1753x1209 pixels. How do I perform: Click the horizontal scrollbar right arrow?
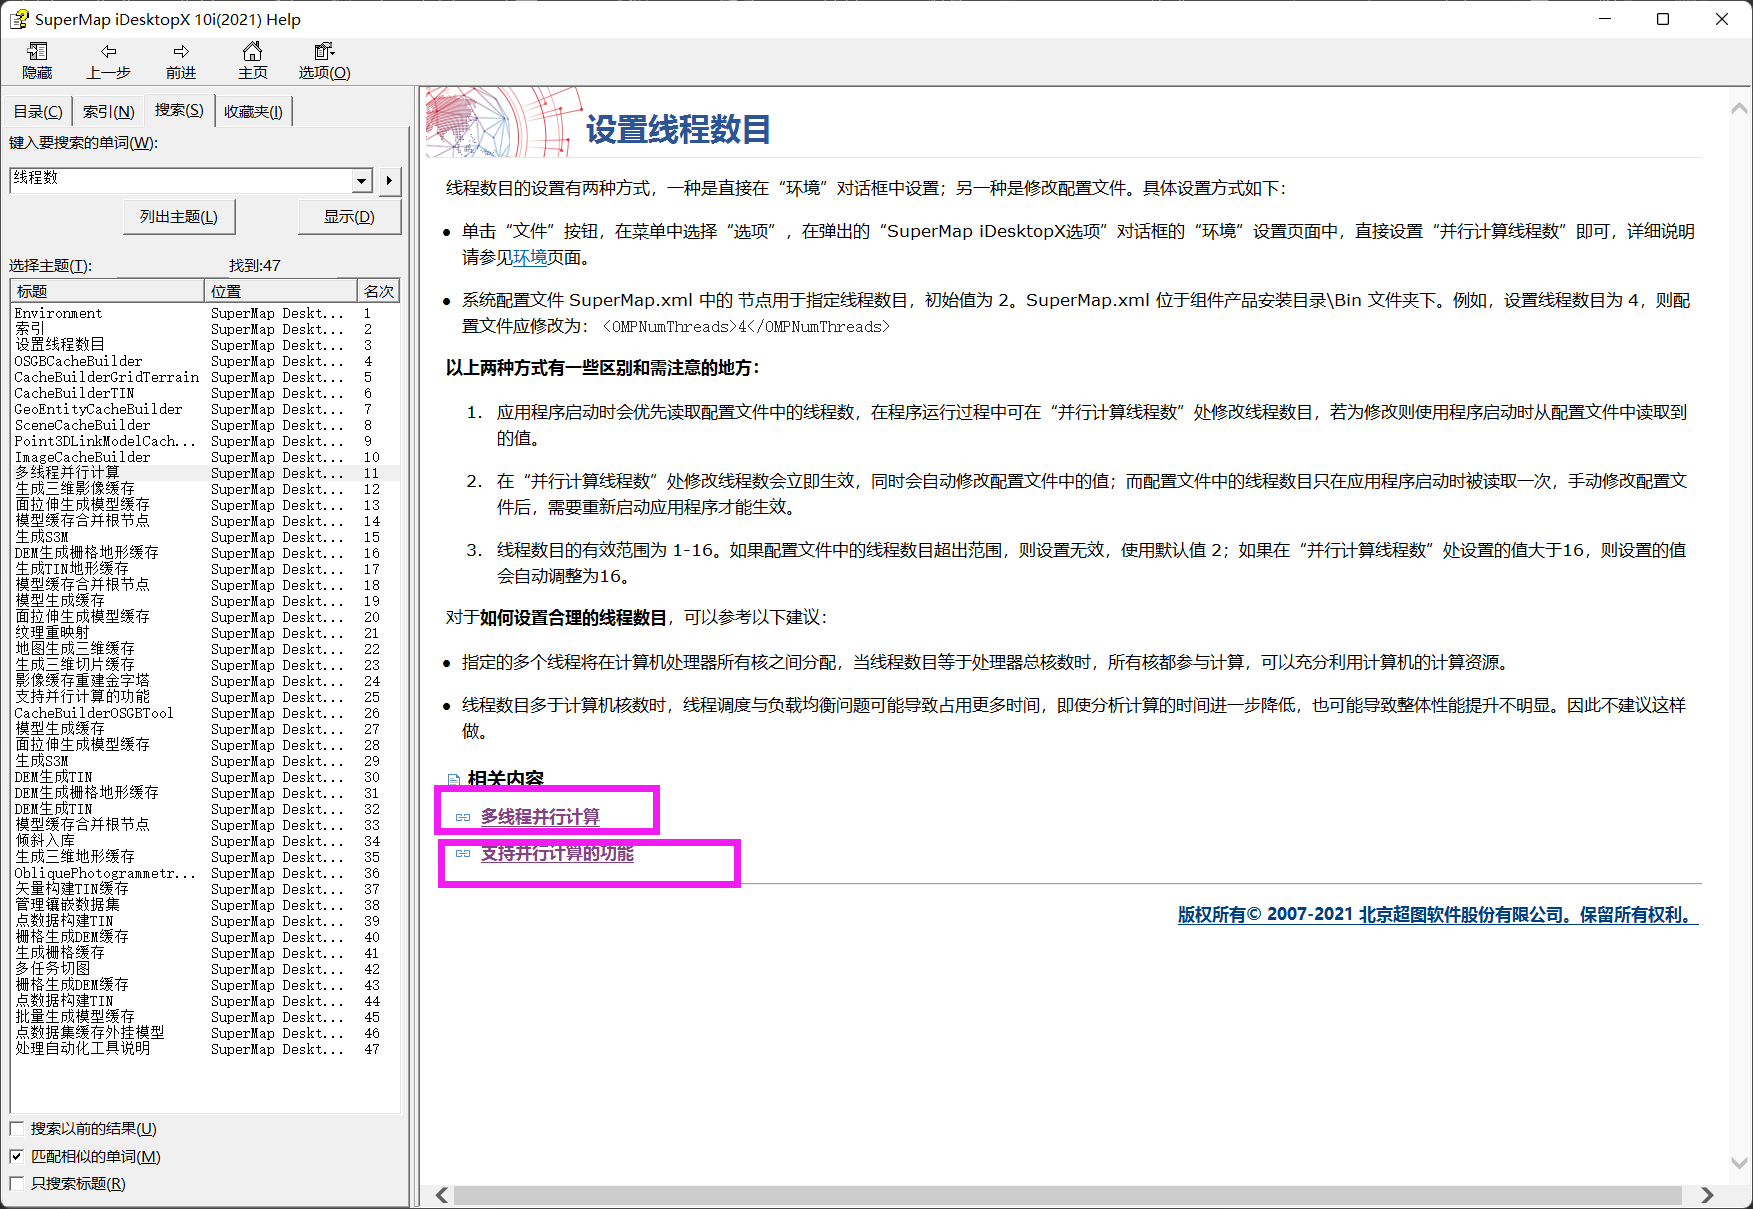(1707, 1195)
